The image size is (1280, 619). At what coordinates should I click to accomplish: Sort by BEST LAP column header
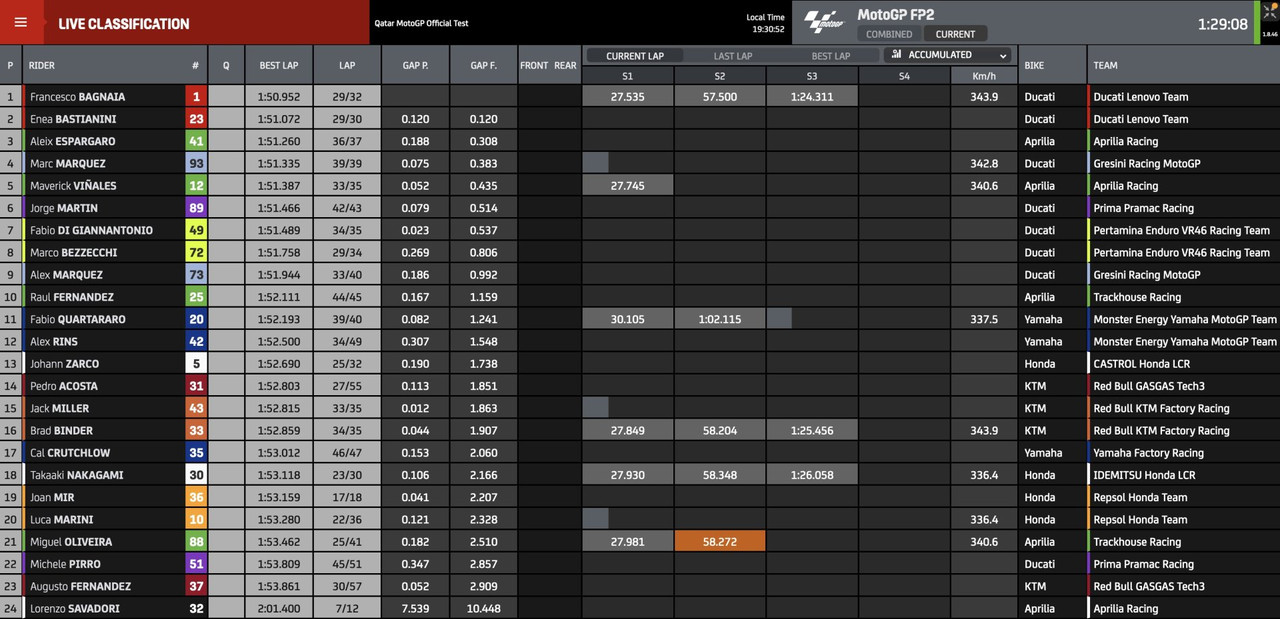[278, 65]
